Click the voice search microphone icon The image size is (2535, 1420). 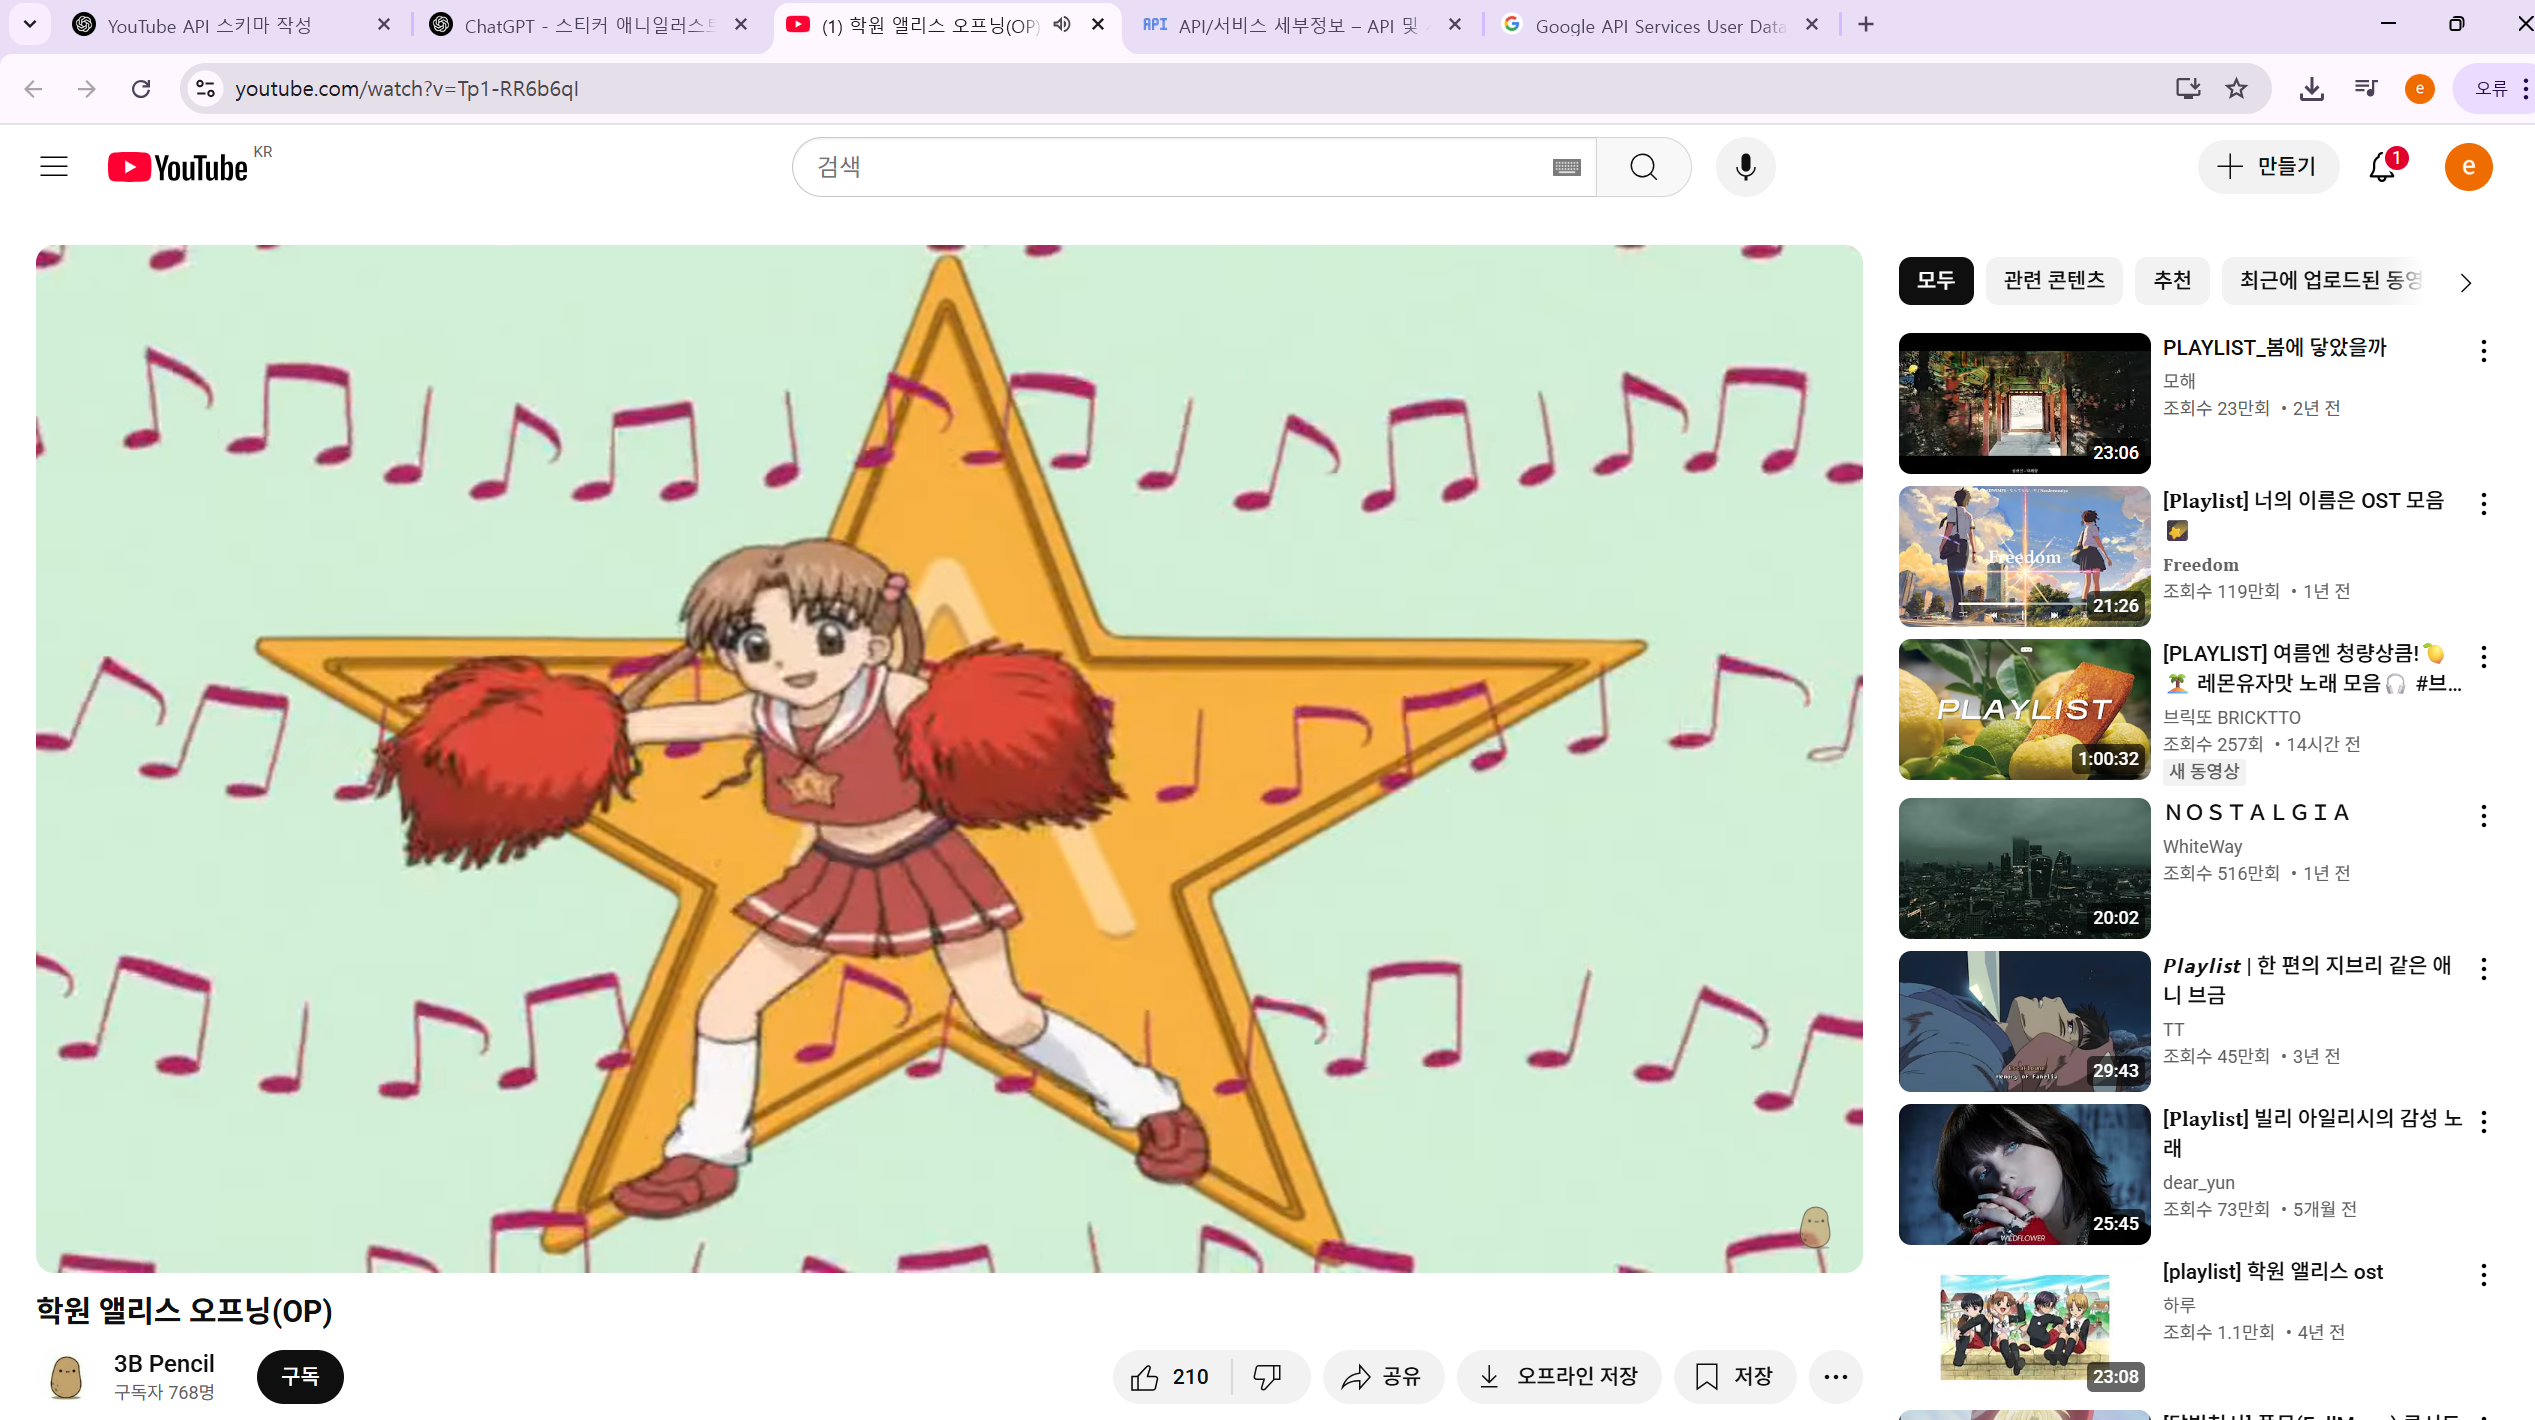pyautogui.click(x=1745, y=167)
